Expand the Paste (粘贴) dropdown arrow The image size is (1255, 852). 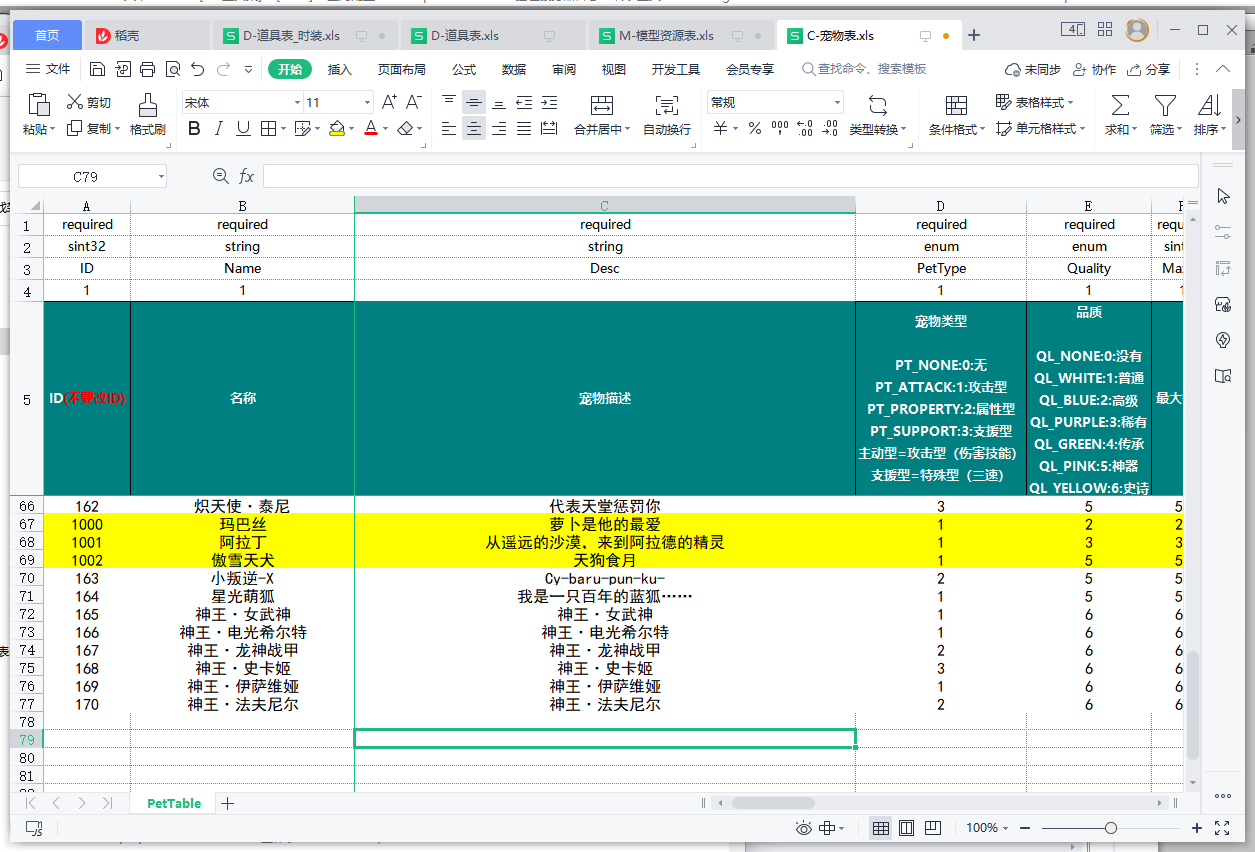click(x=52, y=129)
